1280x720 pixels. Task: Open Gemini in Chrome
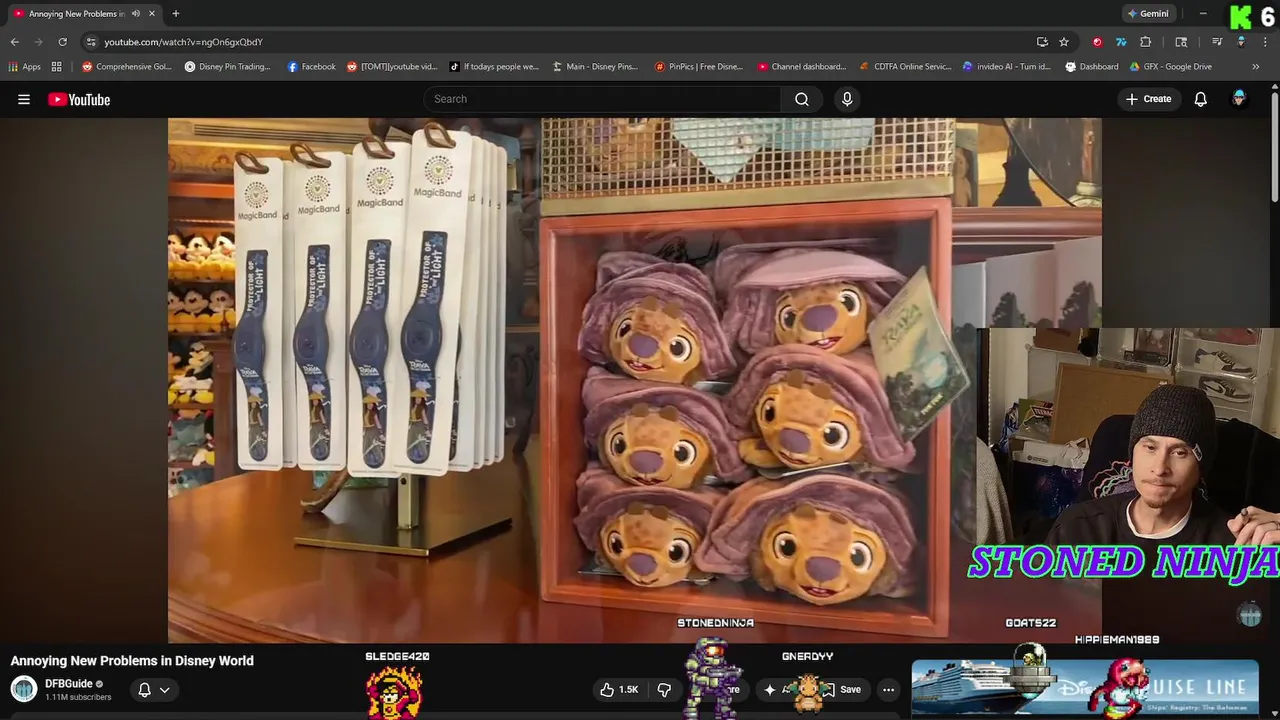point(1148,14)
